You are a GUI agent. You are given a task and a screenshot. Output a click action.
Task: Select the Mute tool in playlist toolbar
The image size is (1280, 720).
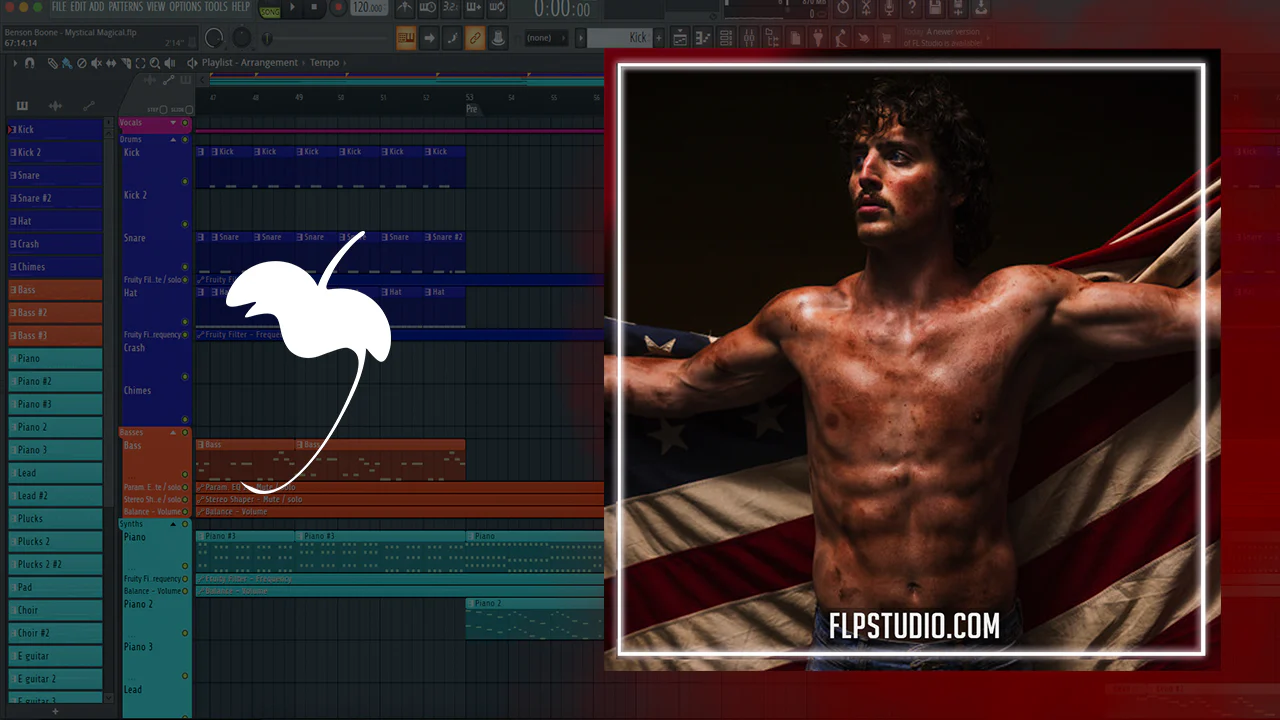(96, 63)
